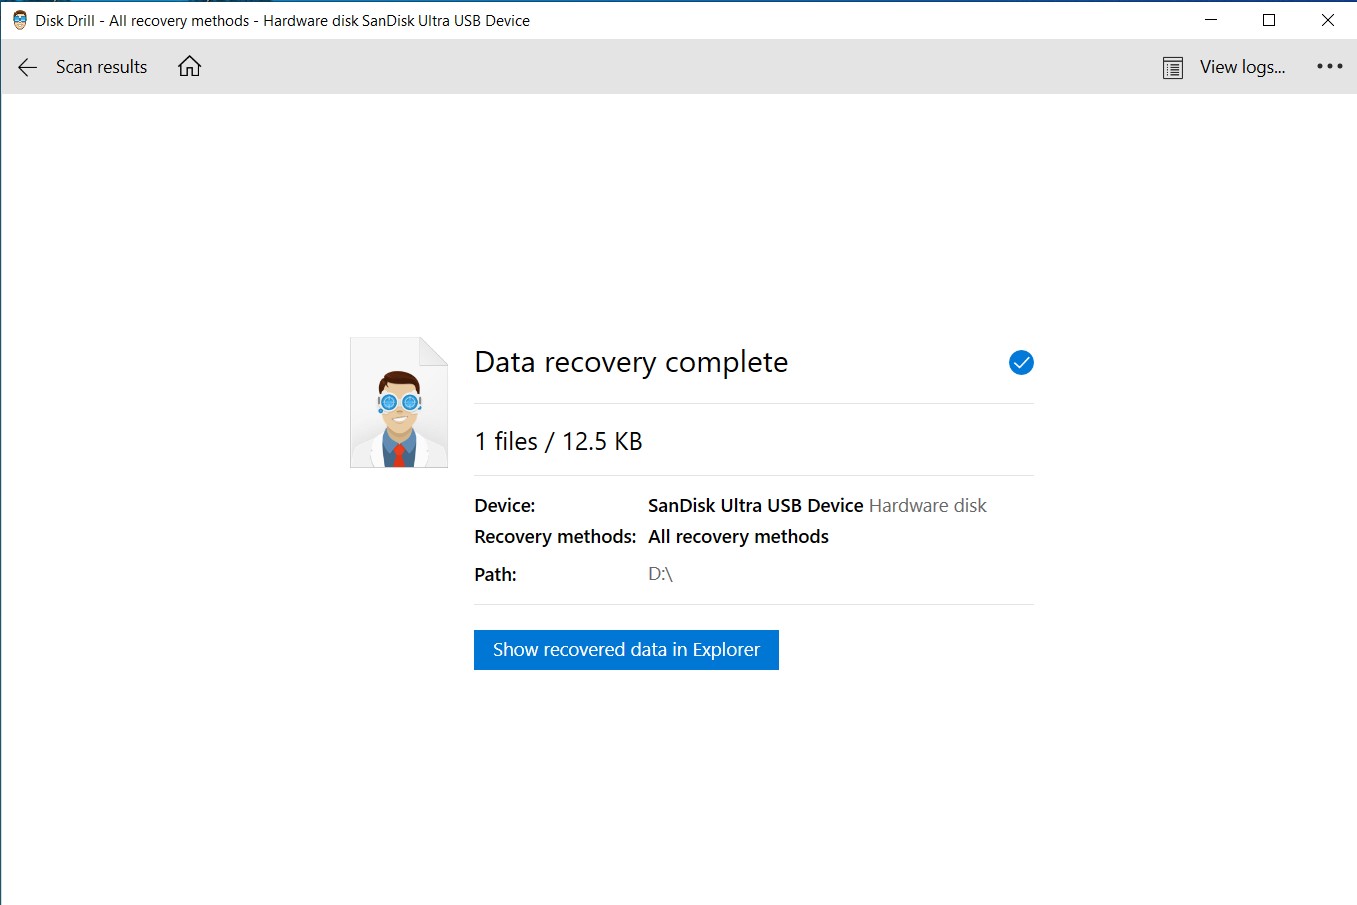Minimize the Disk Drill window
The width and height of the screenshot is (1357, 905).
pos(1210,19)
